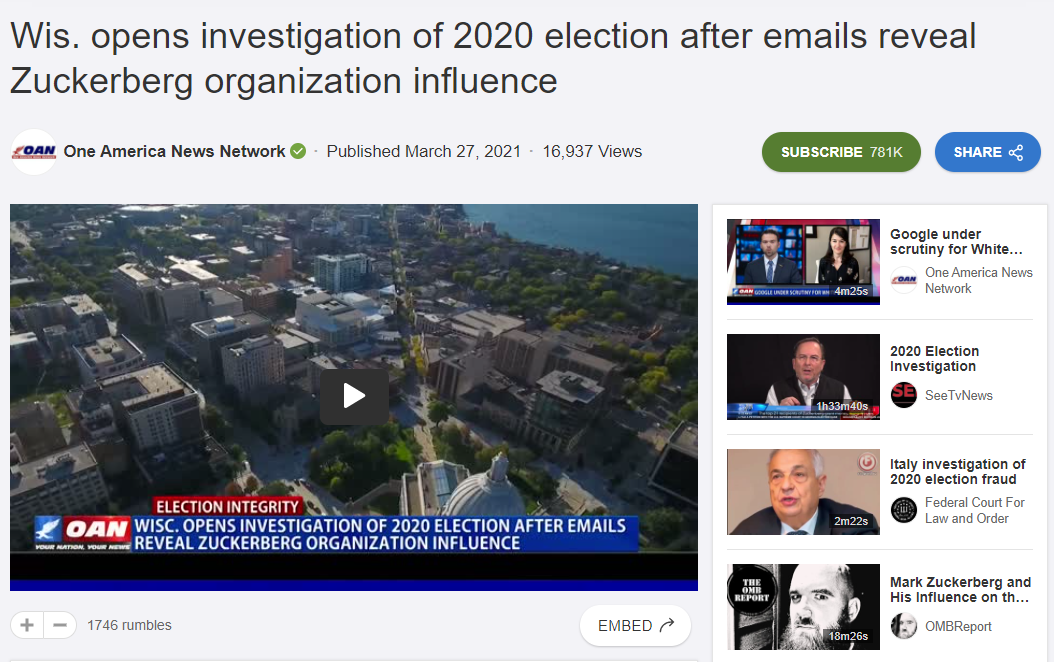Screen dimensions: 1054x662
Task: Click the OAN channel logo avatar
Action: point(34,152)
